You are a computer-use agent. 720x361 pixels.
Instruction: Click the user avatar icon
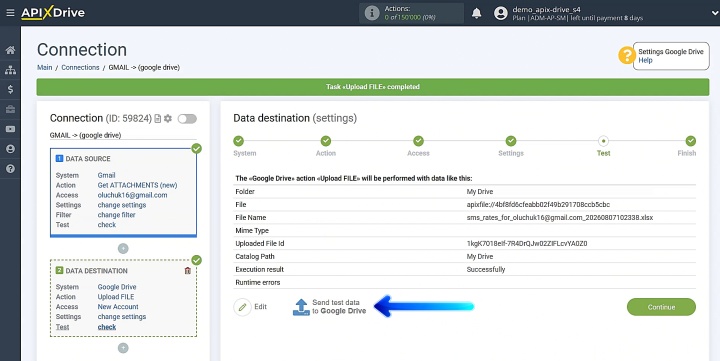pos(501,13)
